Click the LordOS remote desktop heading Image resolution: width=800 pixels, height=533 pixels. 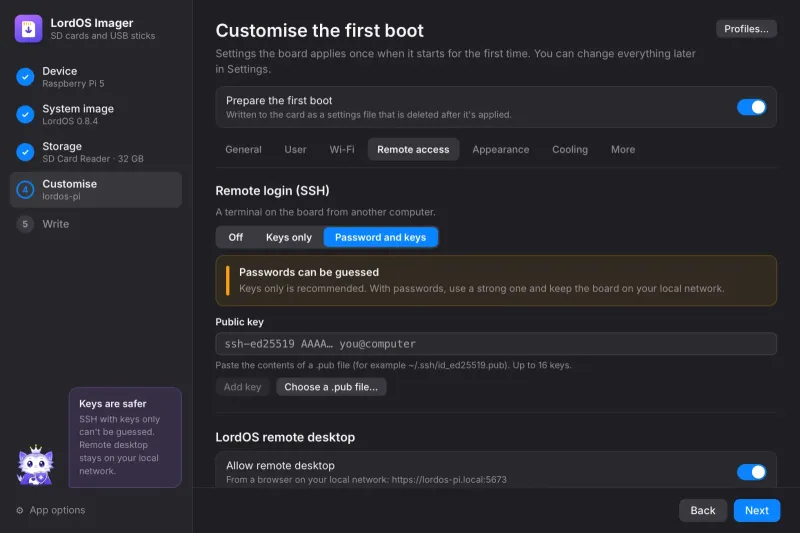[285, 437]
